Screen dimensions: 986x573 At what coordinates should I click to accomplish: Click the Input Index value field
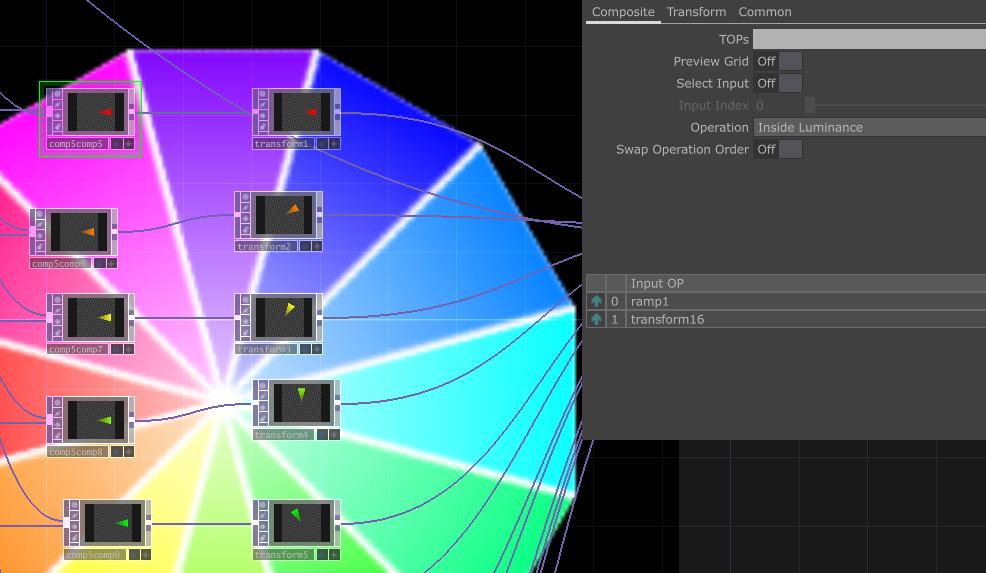tap(778, 105)
